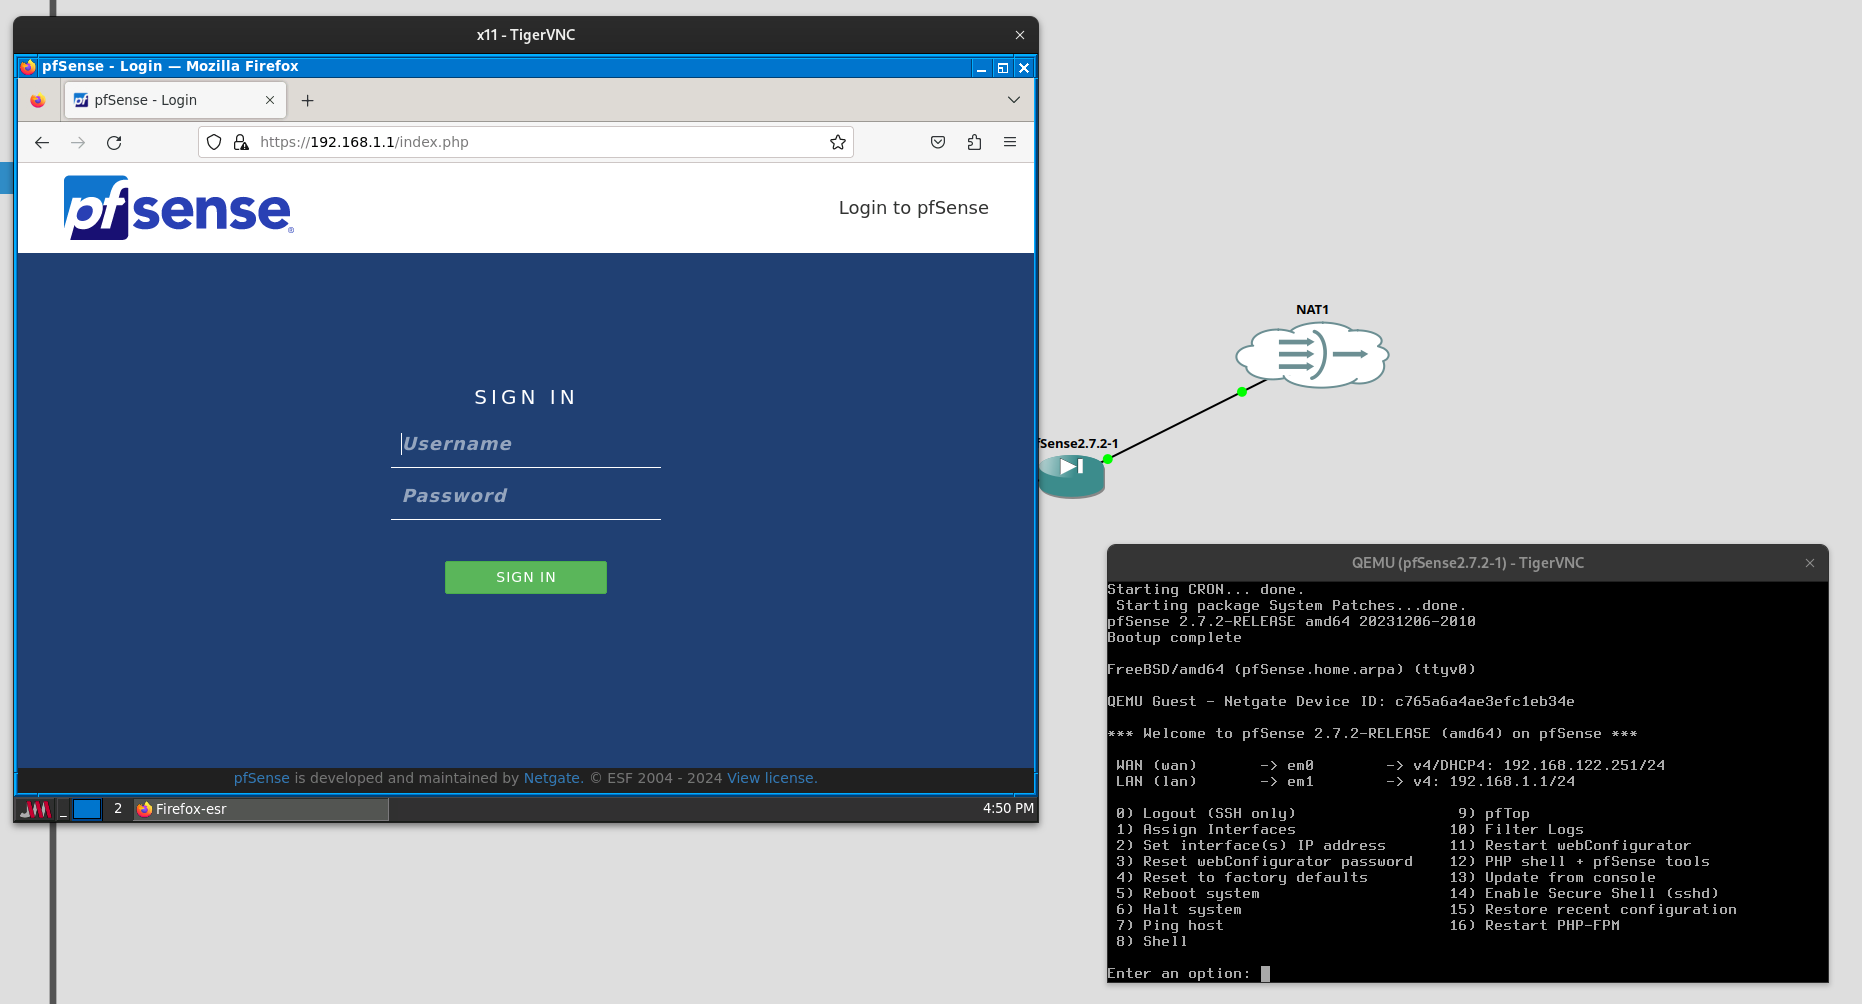Expand the list all tabs chevron
This screenshot has width=1862, height=1004.
click(x=1014, y=100)
